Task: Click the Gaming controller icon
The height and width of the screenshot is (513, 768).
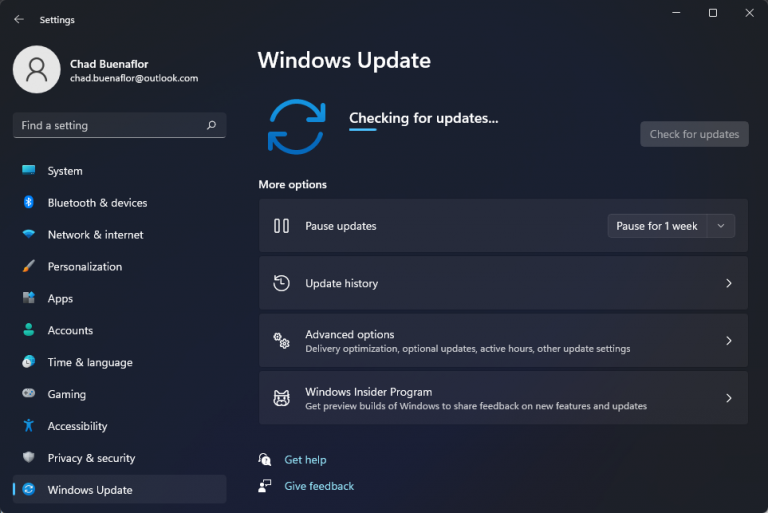Action: tap(28, 393)
